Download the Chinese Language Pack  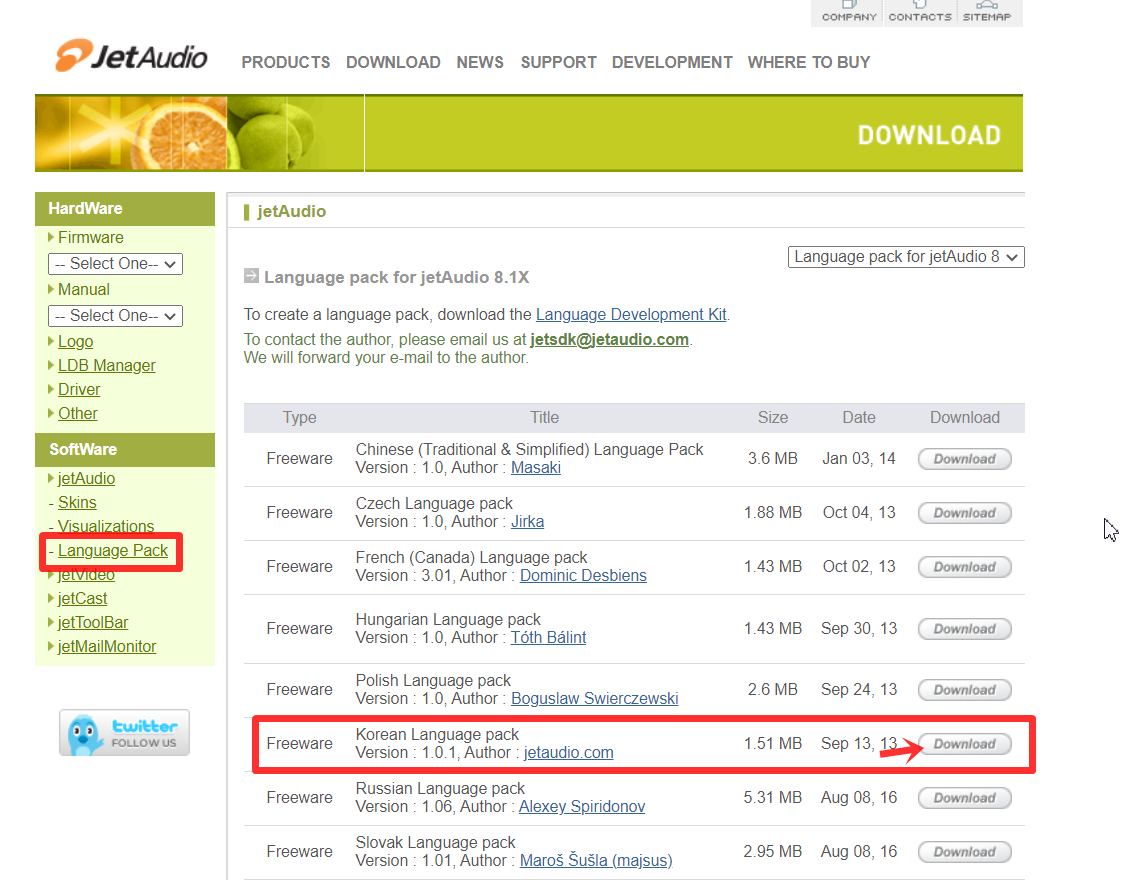pos(964,458)
